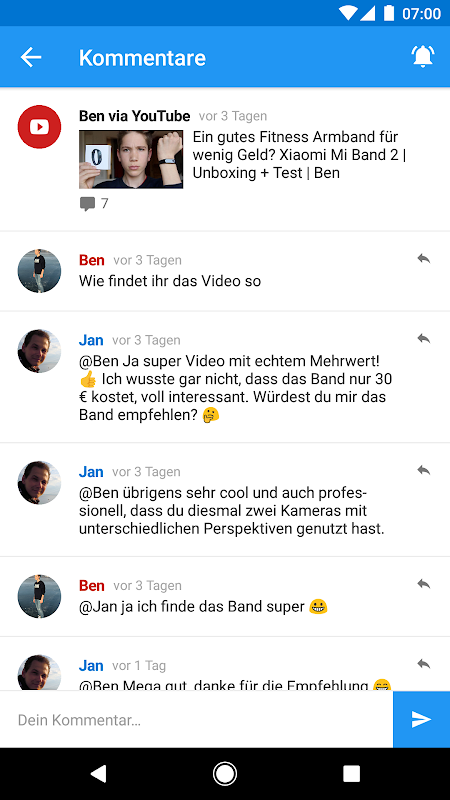Open the red YouTube channel icon
This screenshot has height=800, width=450.
coord(39,127)
